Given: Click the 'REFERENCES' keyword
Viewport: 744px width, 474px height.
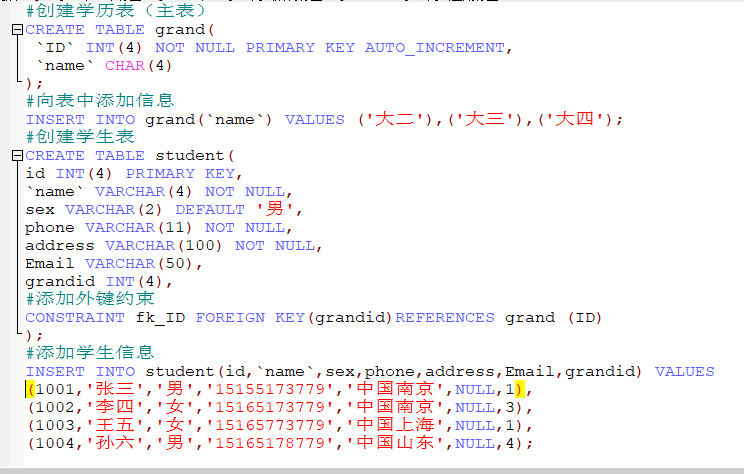Looking at the screenshot, I should point(445,318).
